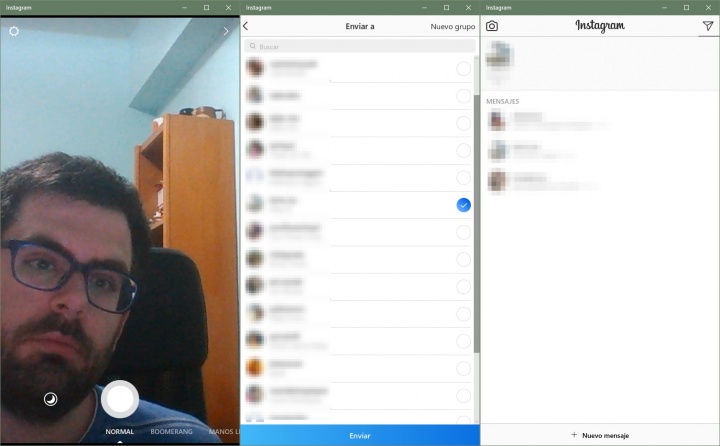Close the messages Instagram window

(x=708, y=7)
